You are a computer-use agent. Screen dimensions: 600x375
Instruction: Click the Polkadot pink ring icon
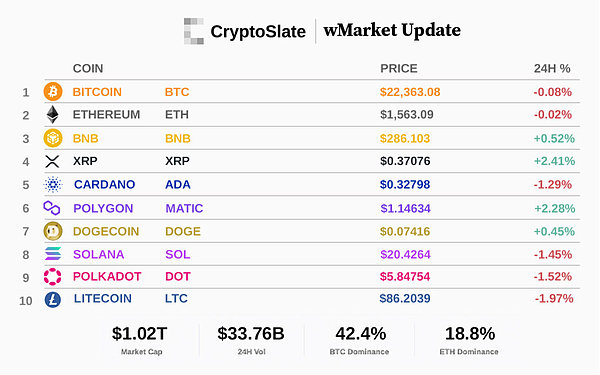click(x=52, y=277)
